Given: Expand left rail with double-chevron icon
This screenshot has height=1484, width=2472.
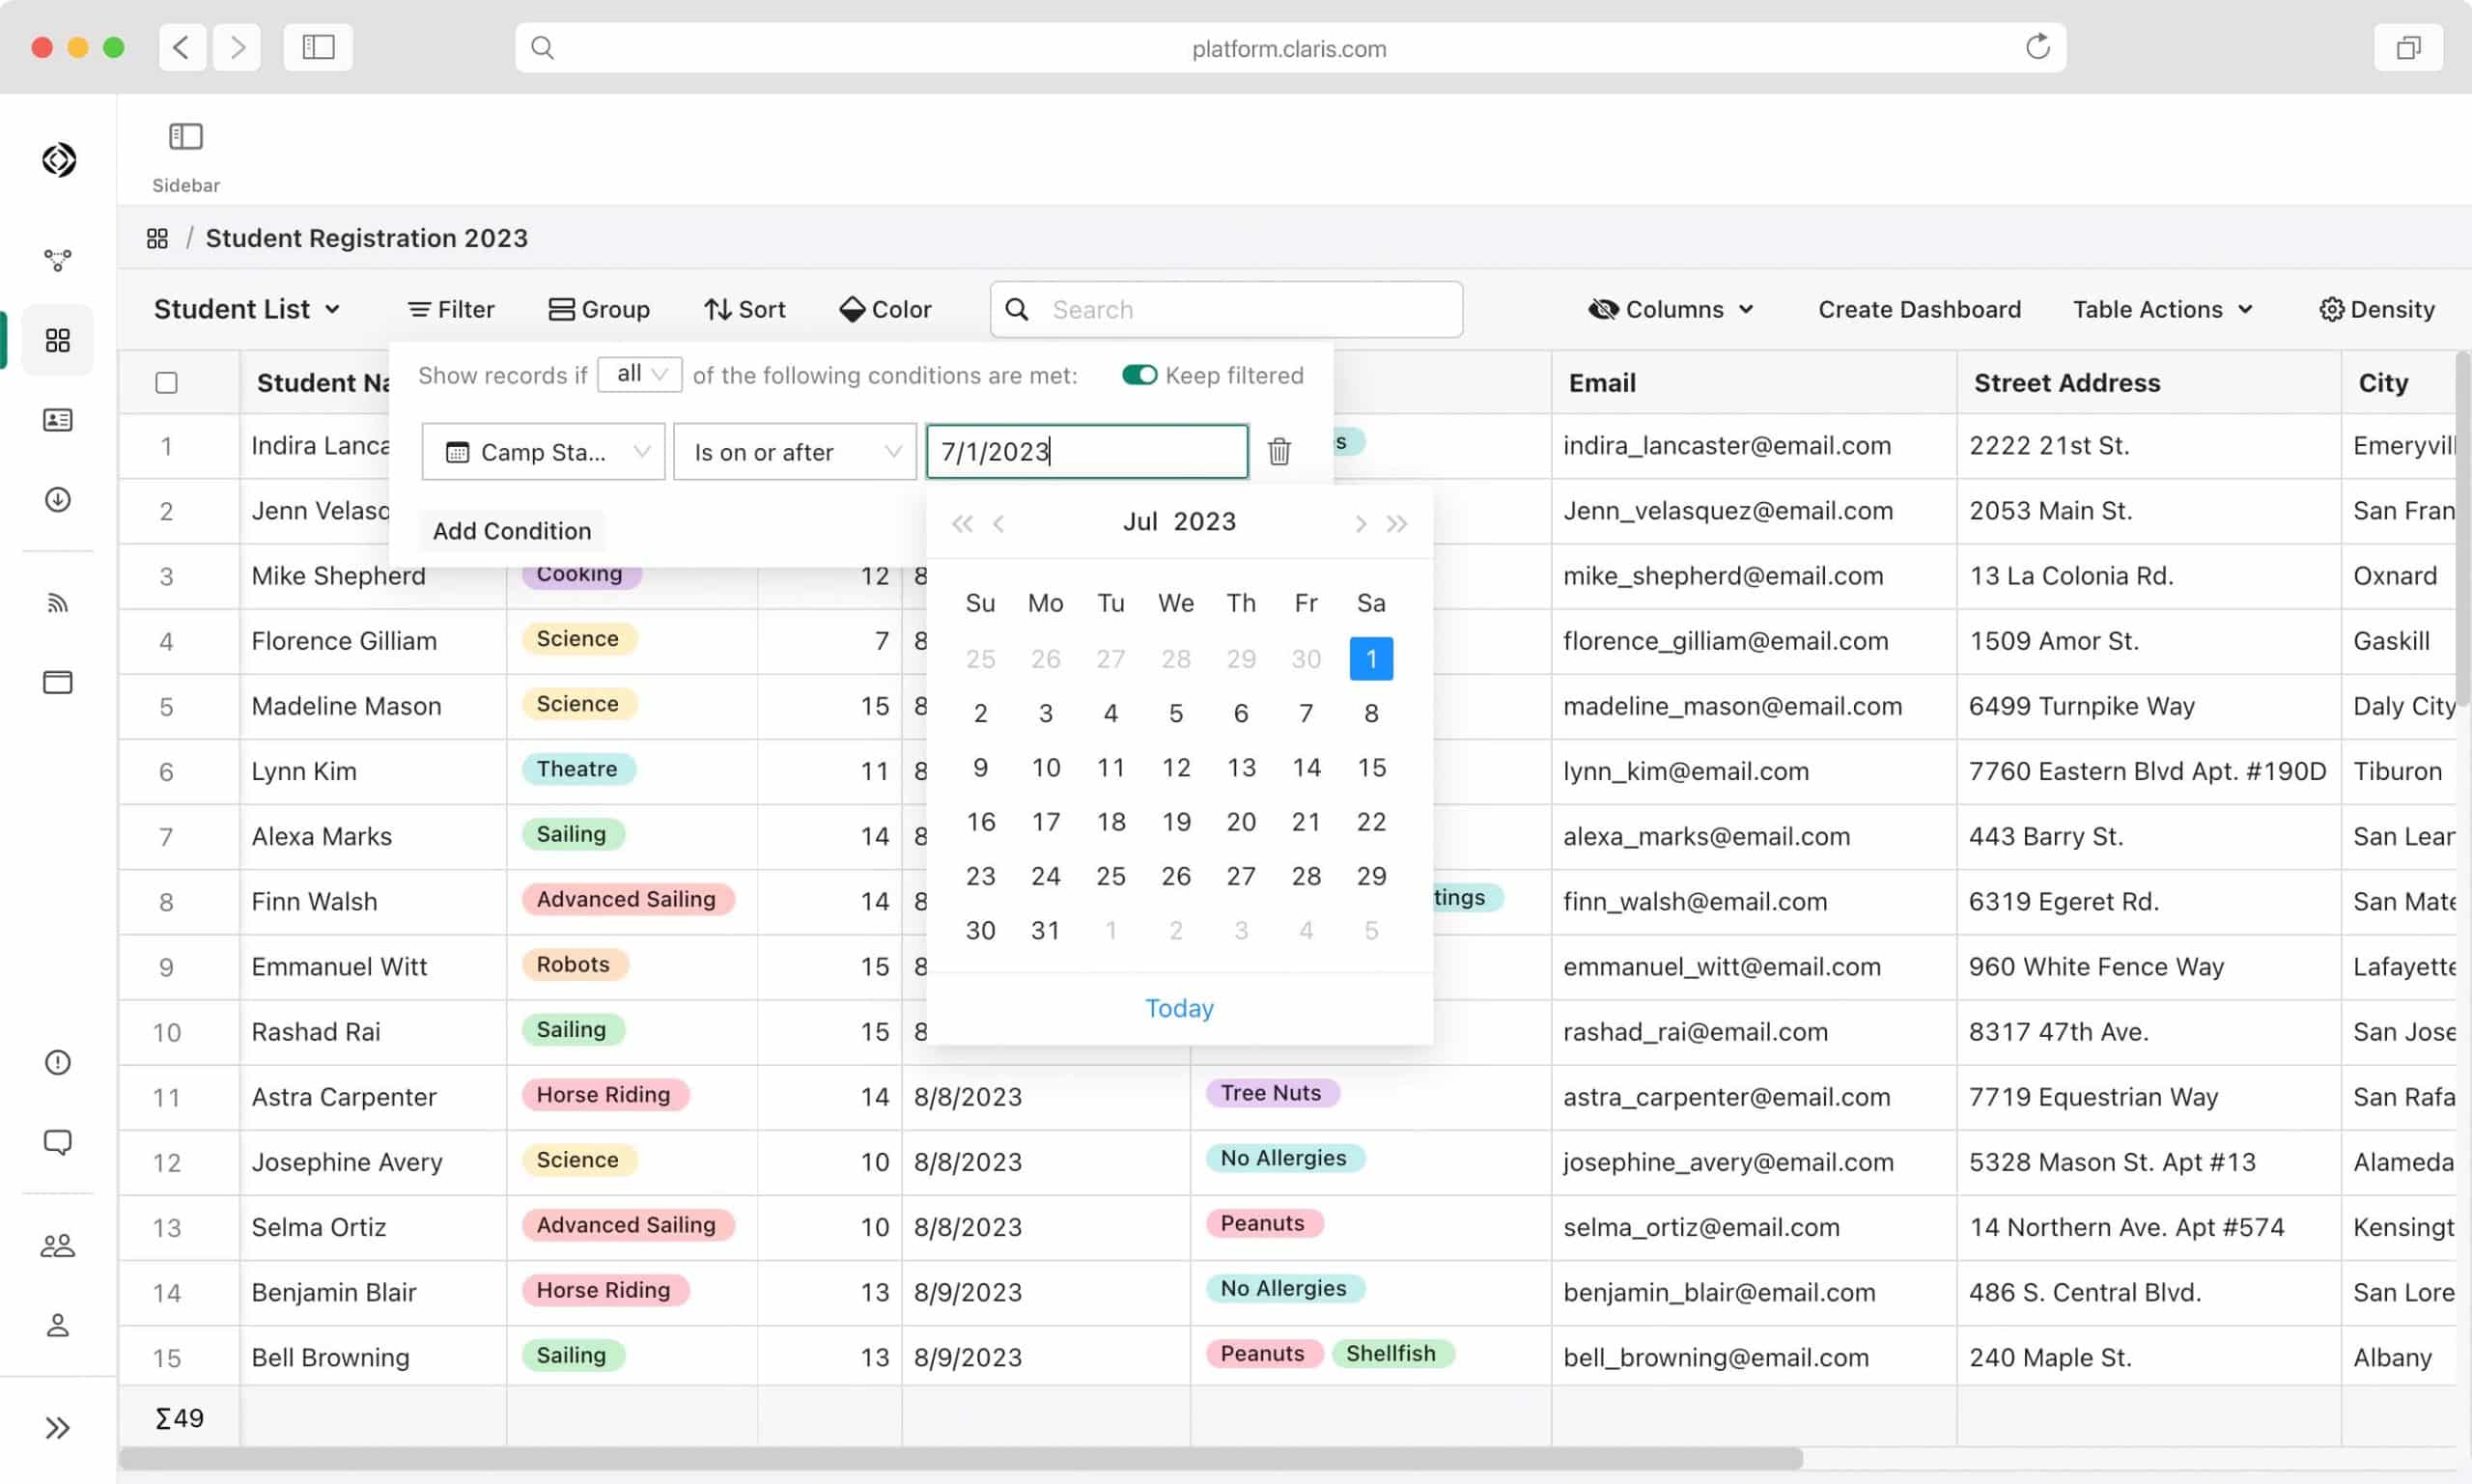Looking at the screenshot, I should click(58, 1427).
